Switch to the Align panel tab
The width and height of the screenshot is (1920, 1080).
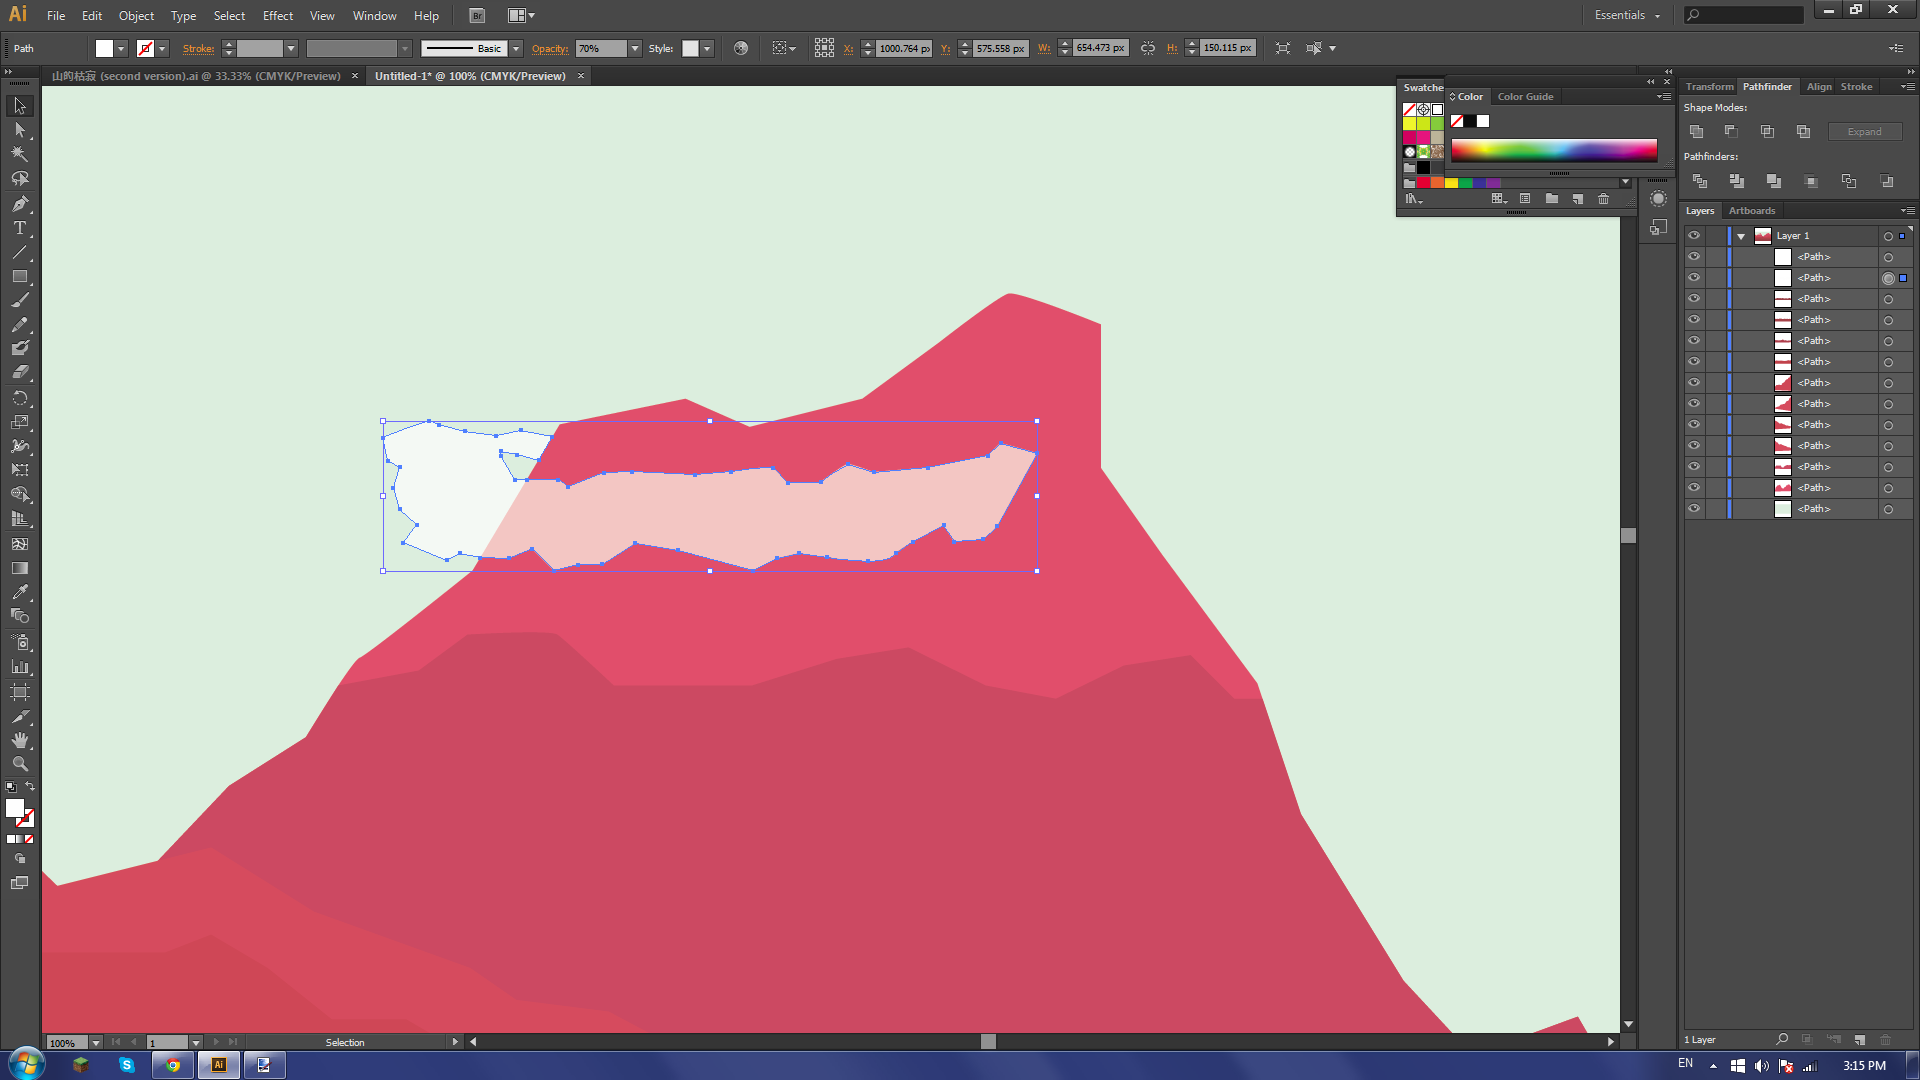coord(1819,87)
